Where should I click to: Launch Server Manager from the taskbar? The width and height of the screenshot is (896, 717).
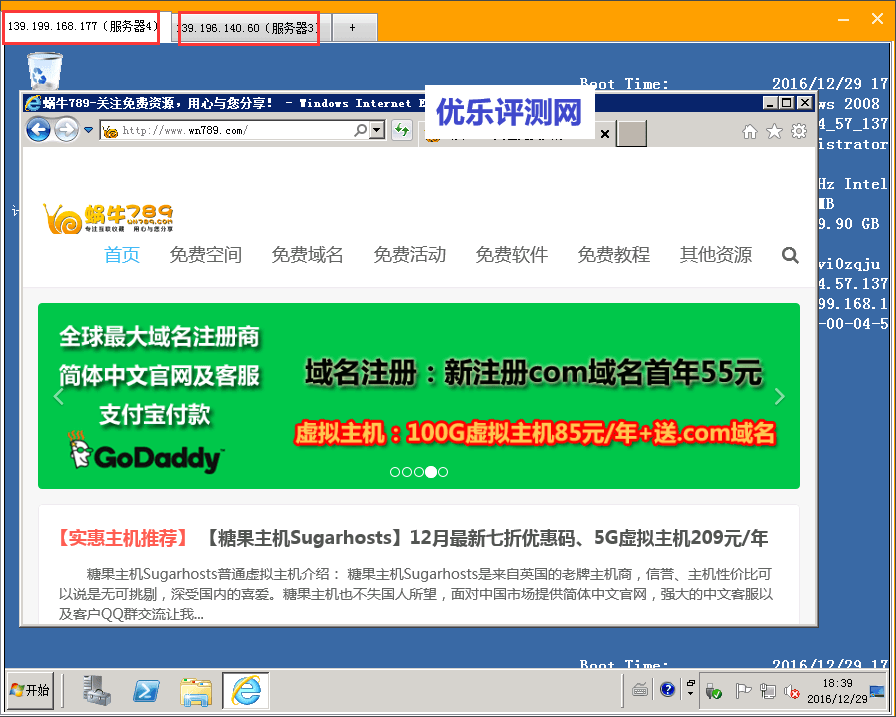click(97, 690)
